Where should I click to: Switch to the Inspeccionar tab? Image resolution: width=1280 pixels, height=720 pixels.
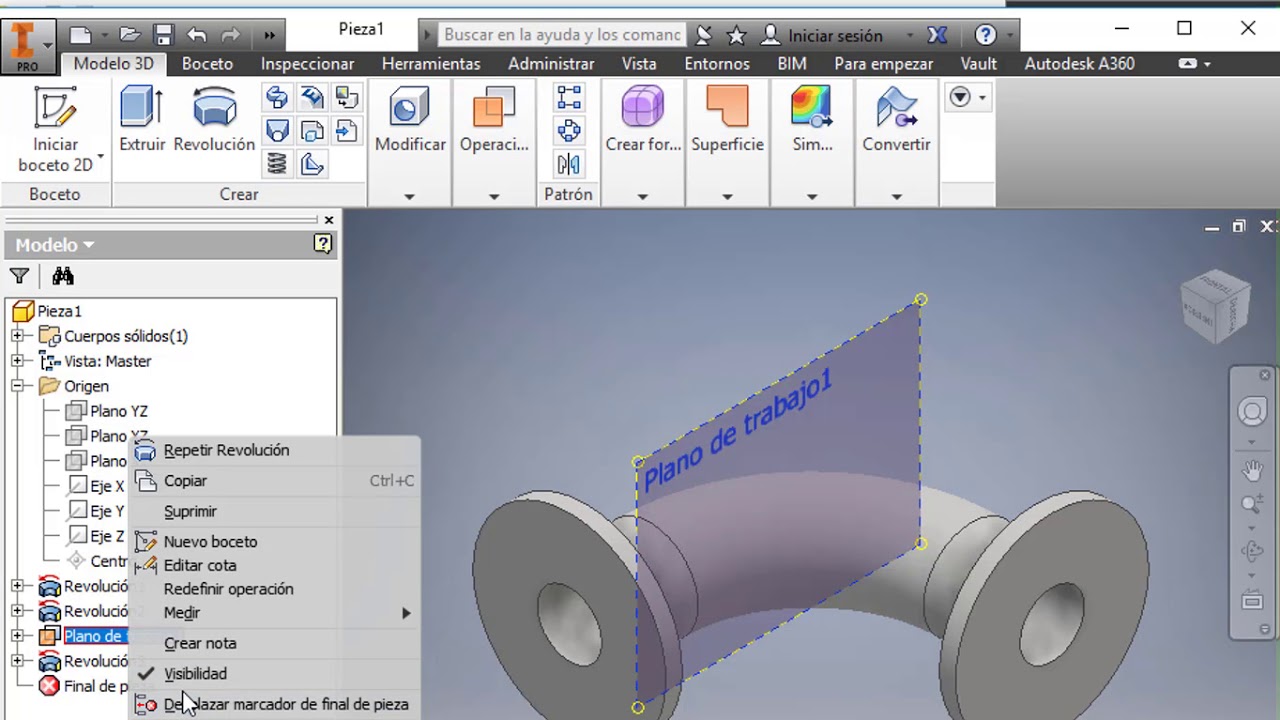tap(307, 63)
